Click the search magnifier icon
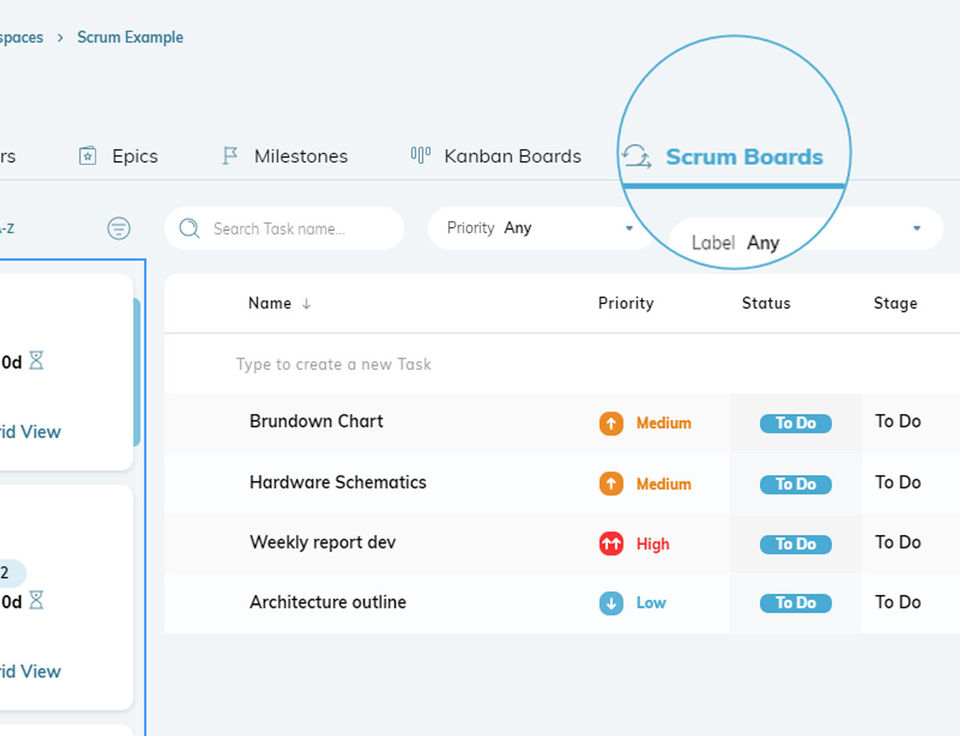The image size is (960, 736). (x=189, y=228)
